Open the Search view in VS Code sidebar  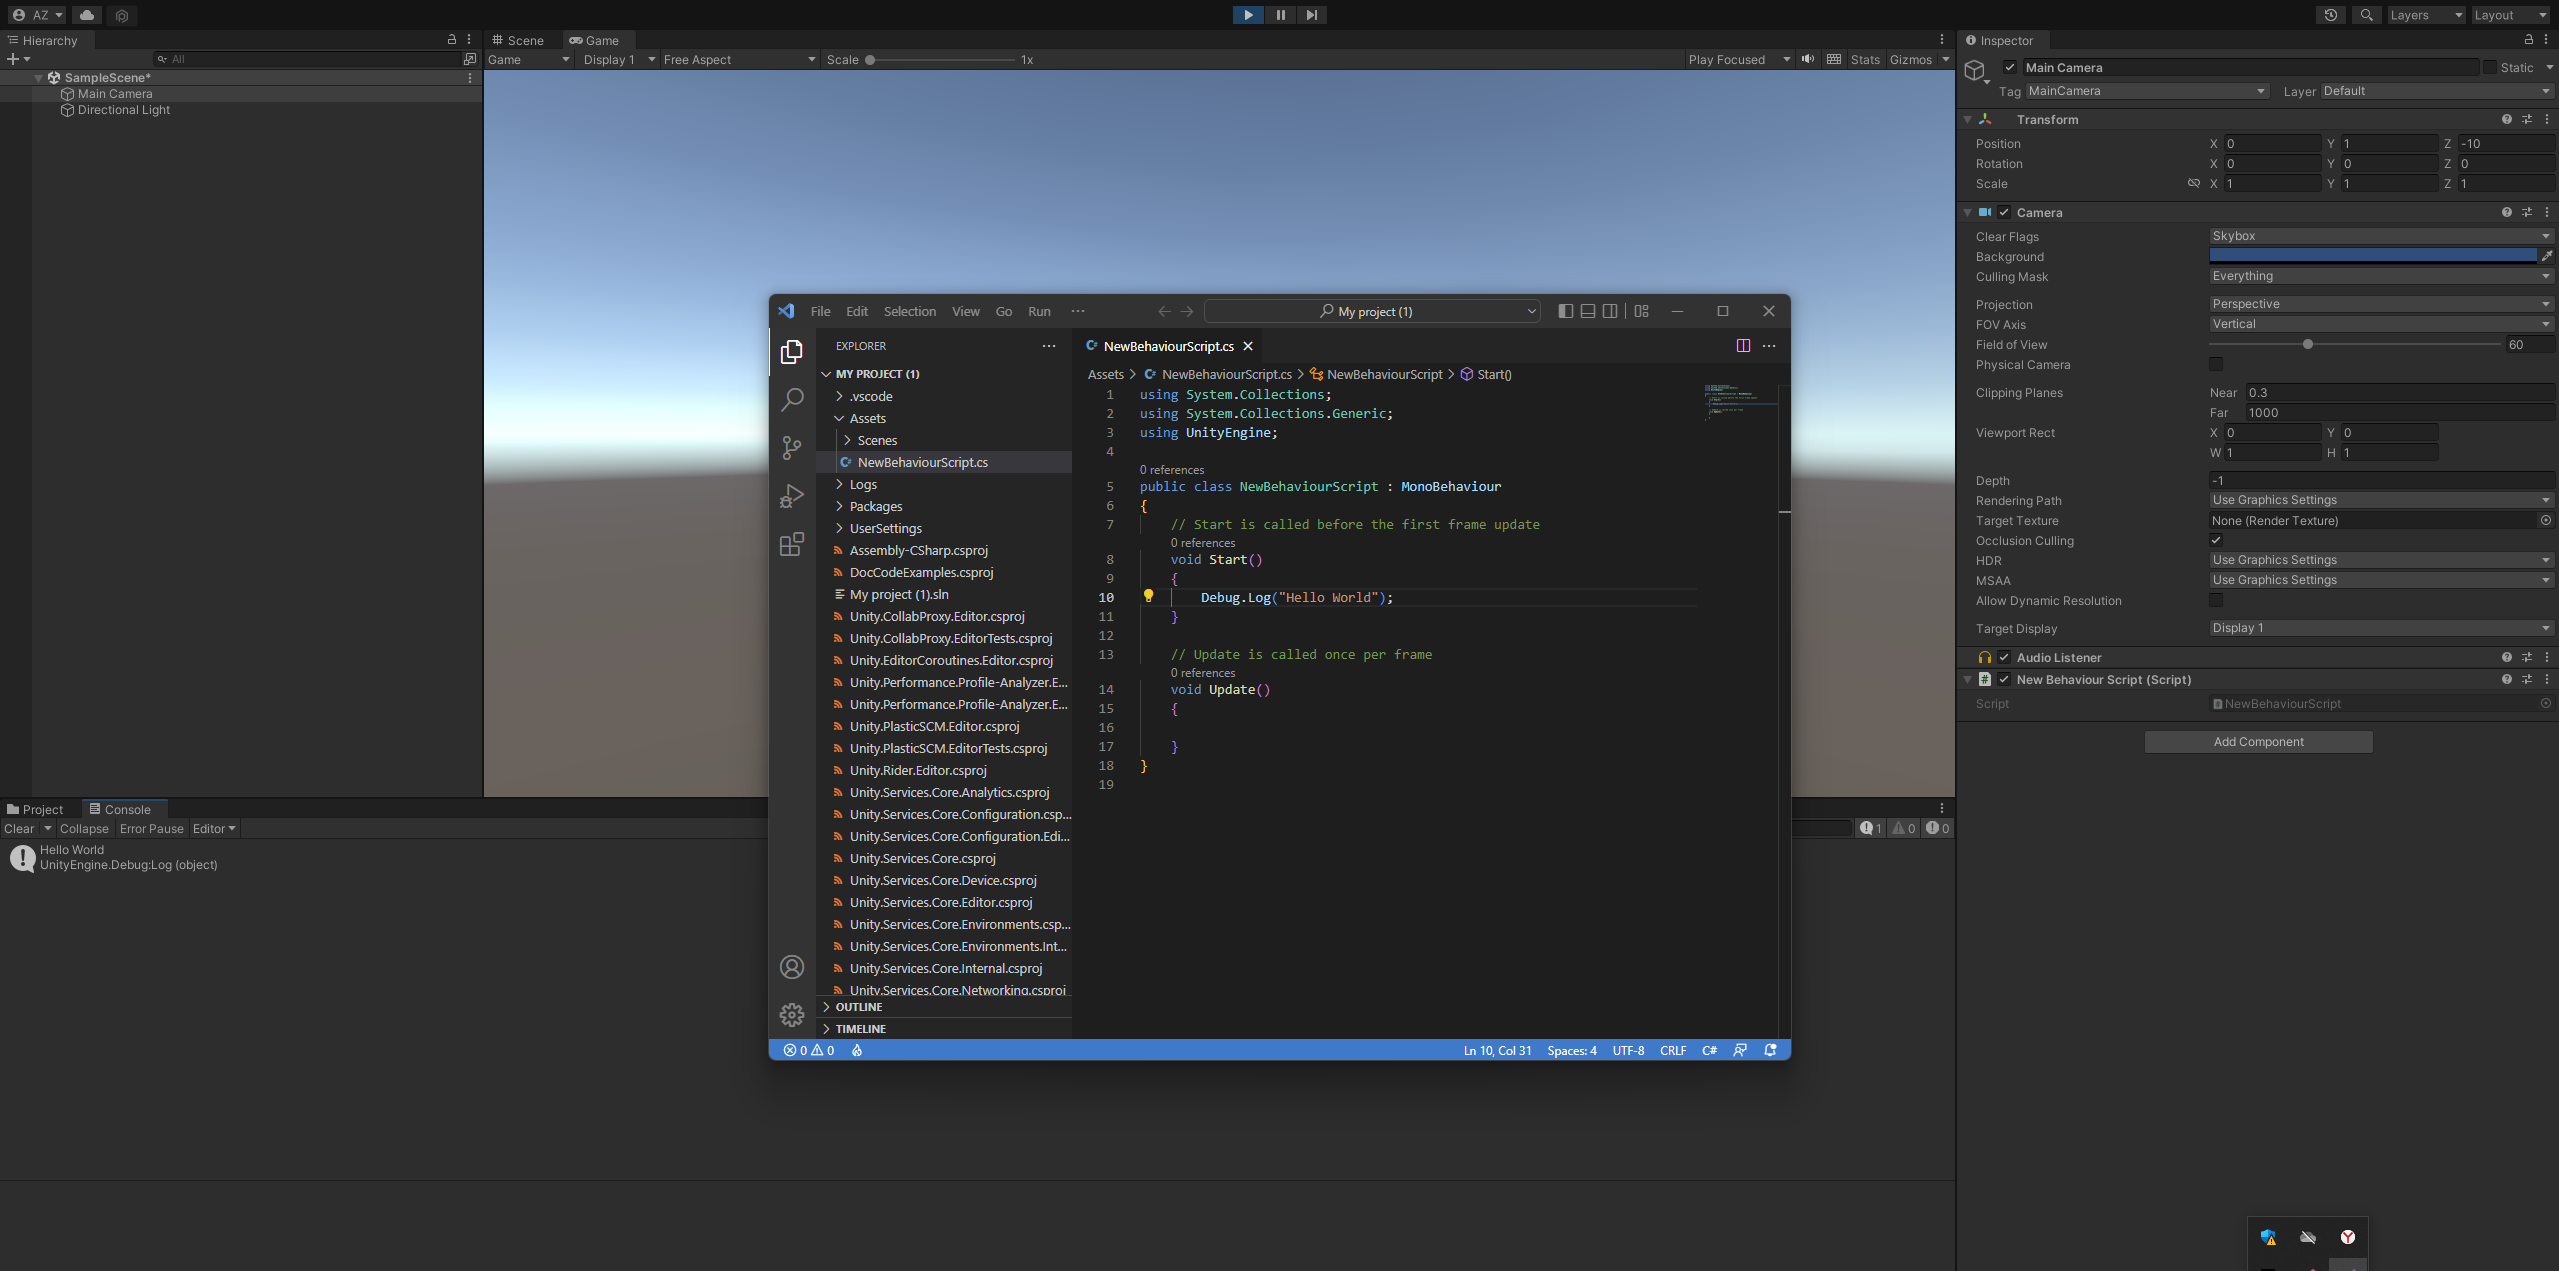(791, 399)
